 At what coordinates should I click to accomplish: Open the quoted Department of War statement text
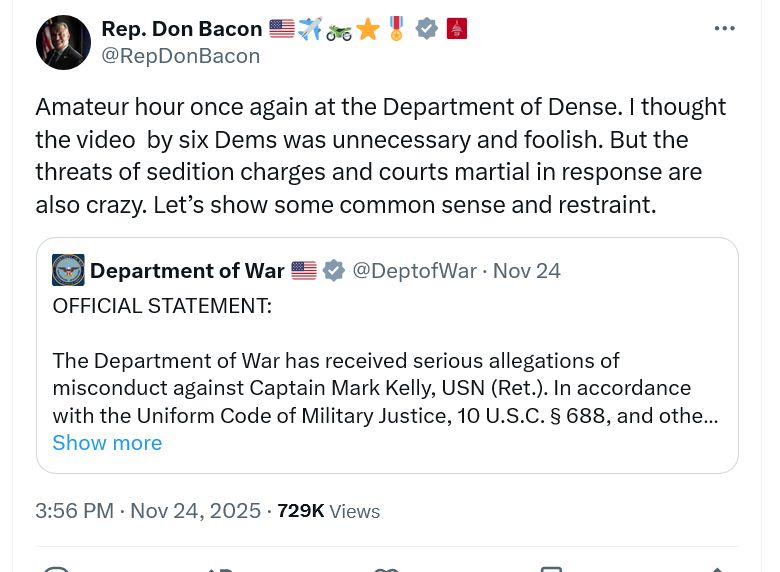click(385, 388)
